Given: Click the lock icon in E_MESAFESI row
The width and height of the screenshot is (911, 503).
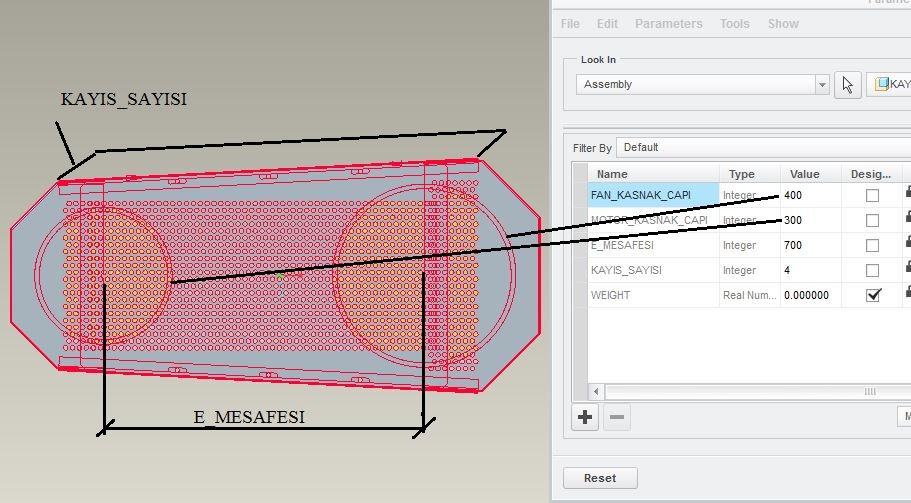Looking at the screenshot, I should (x=908, y=242).
